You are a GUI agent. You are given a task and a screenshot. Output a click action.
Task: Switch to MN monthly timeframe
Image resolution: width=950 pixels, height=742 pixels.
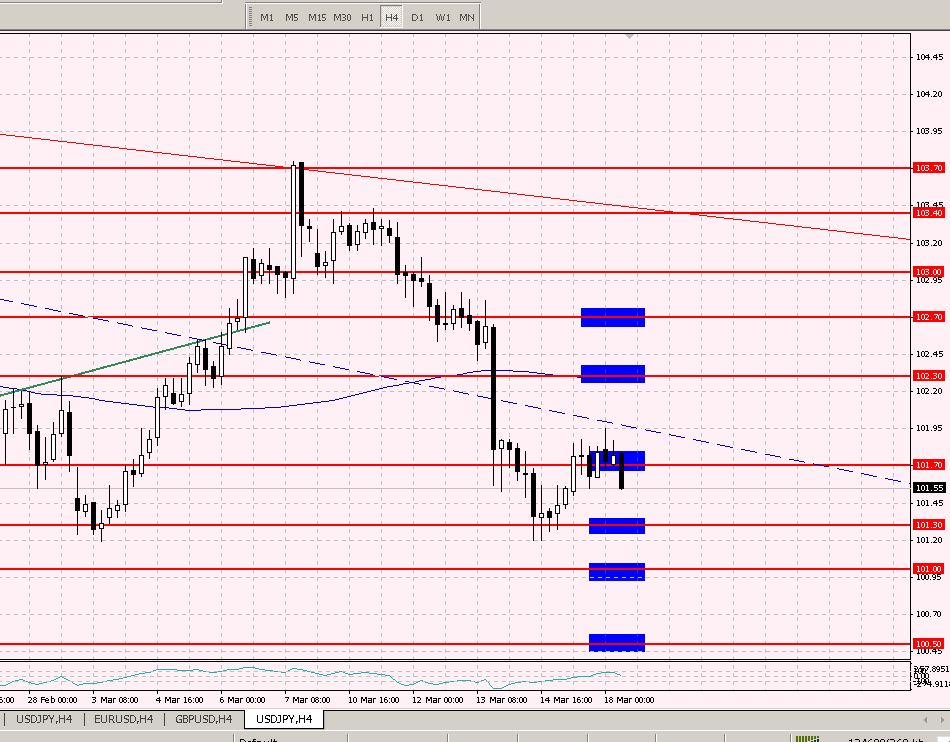point(467,18)
